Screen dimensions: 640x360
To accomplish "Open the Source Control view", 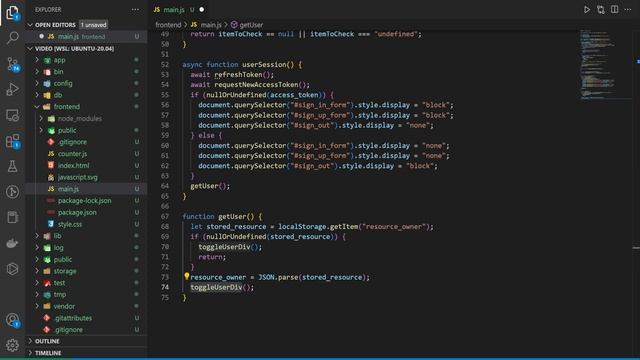I will (13, 64).
